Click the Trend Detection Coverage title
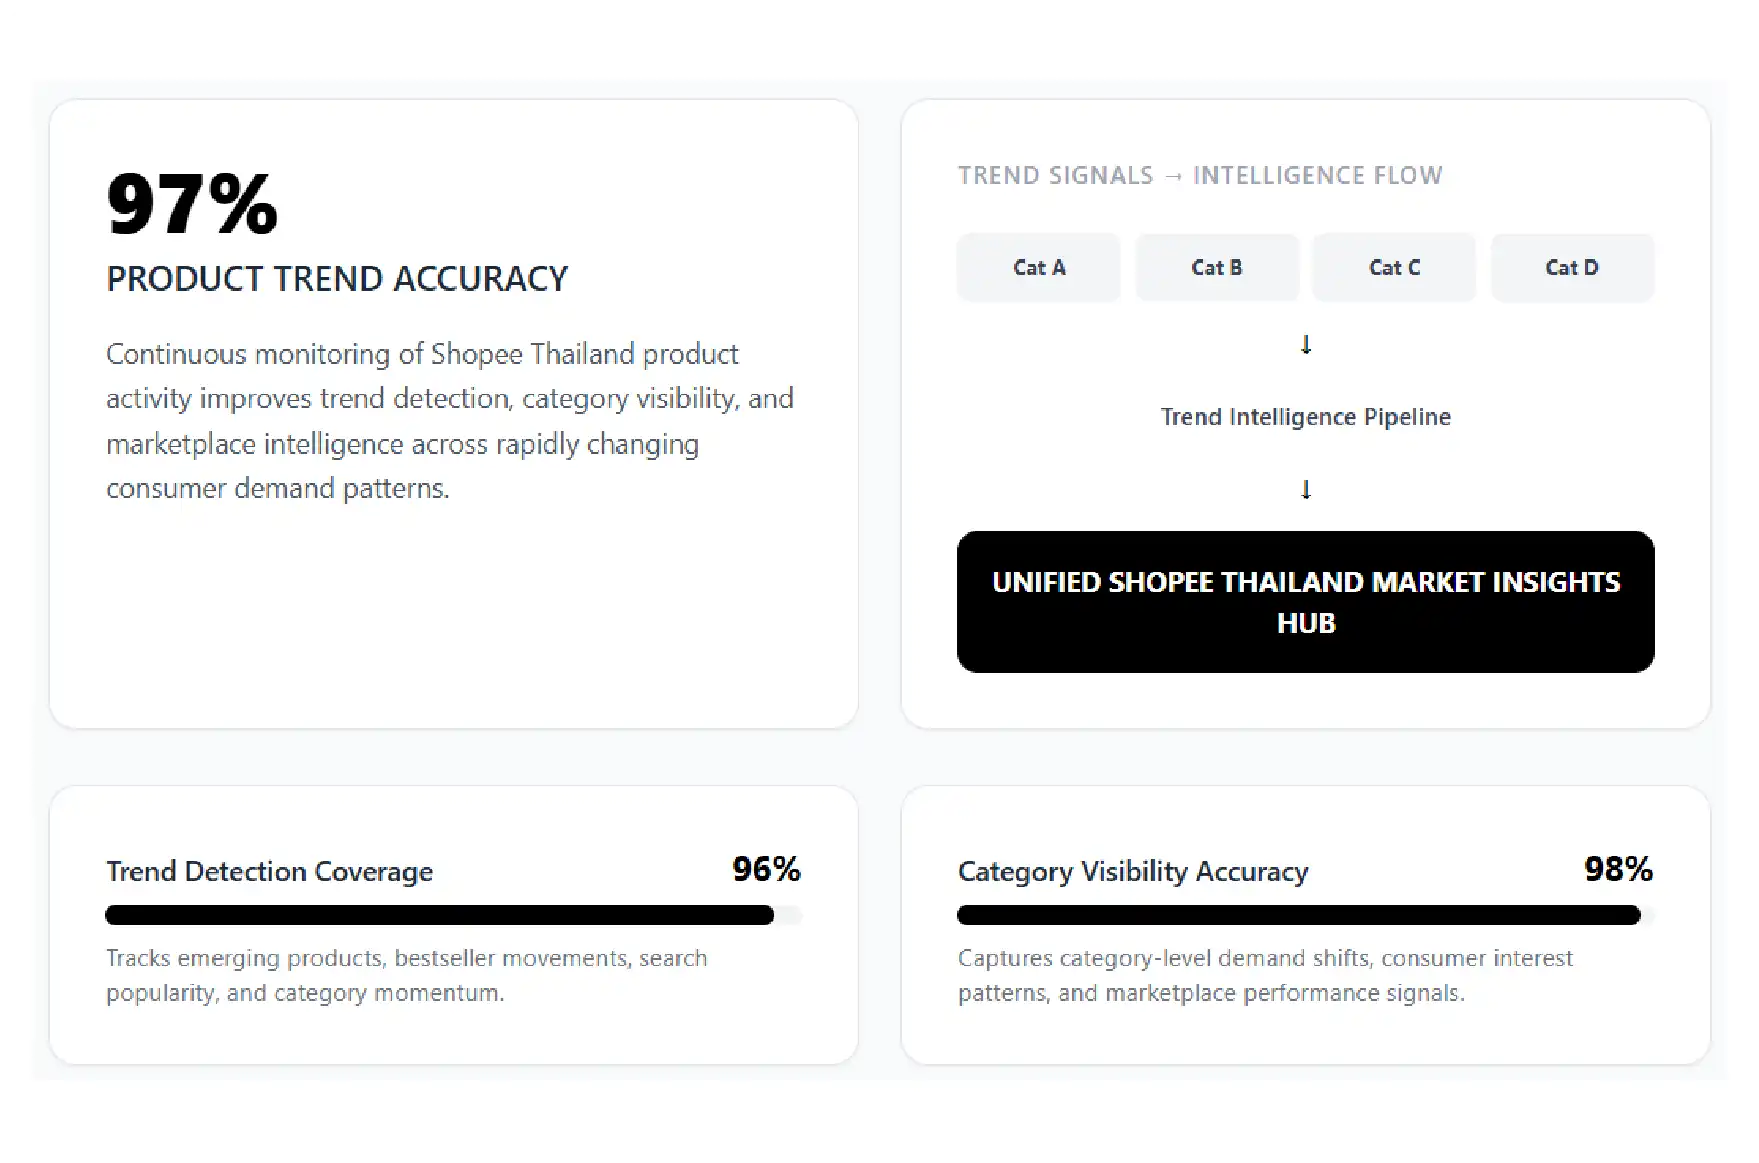 (x=269, y=872)
